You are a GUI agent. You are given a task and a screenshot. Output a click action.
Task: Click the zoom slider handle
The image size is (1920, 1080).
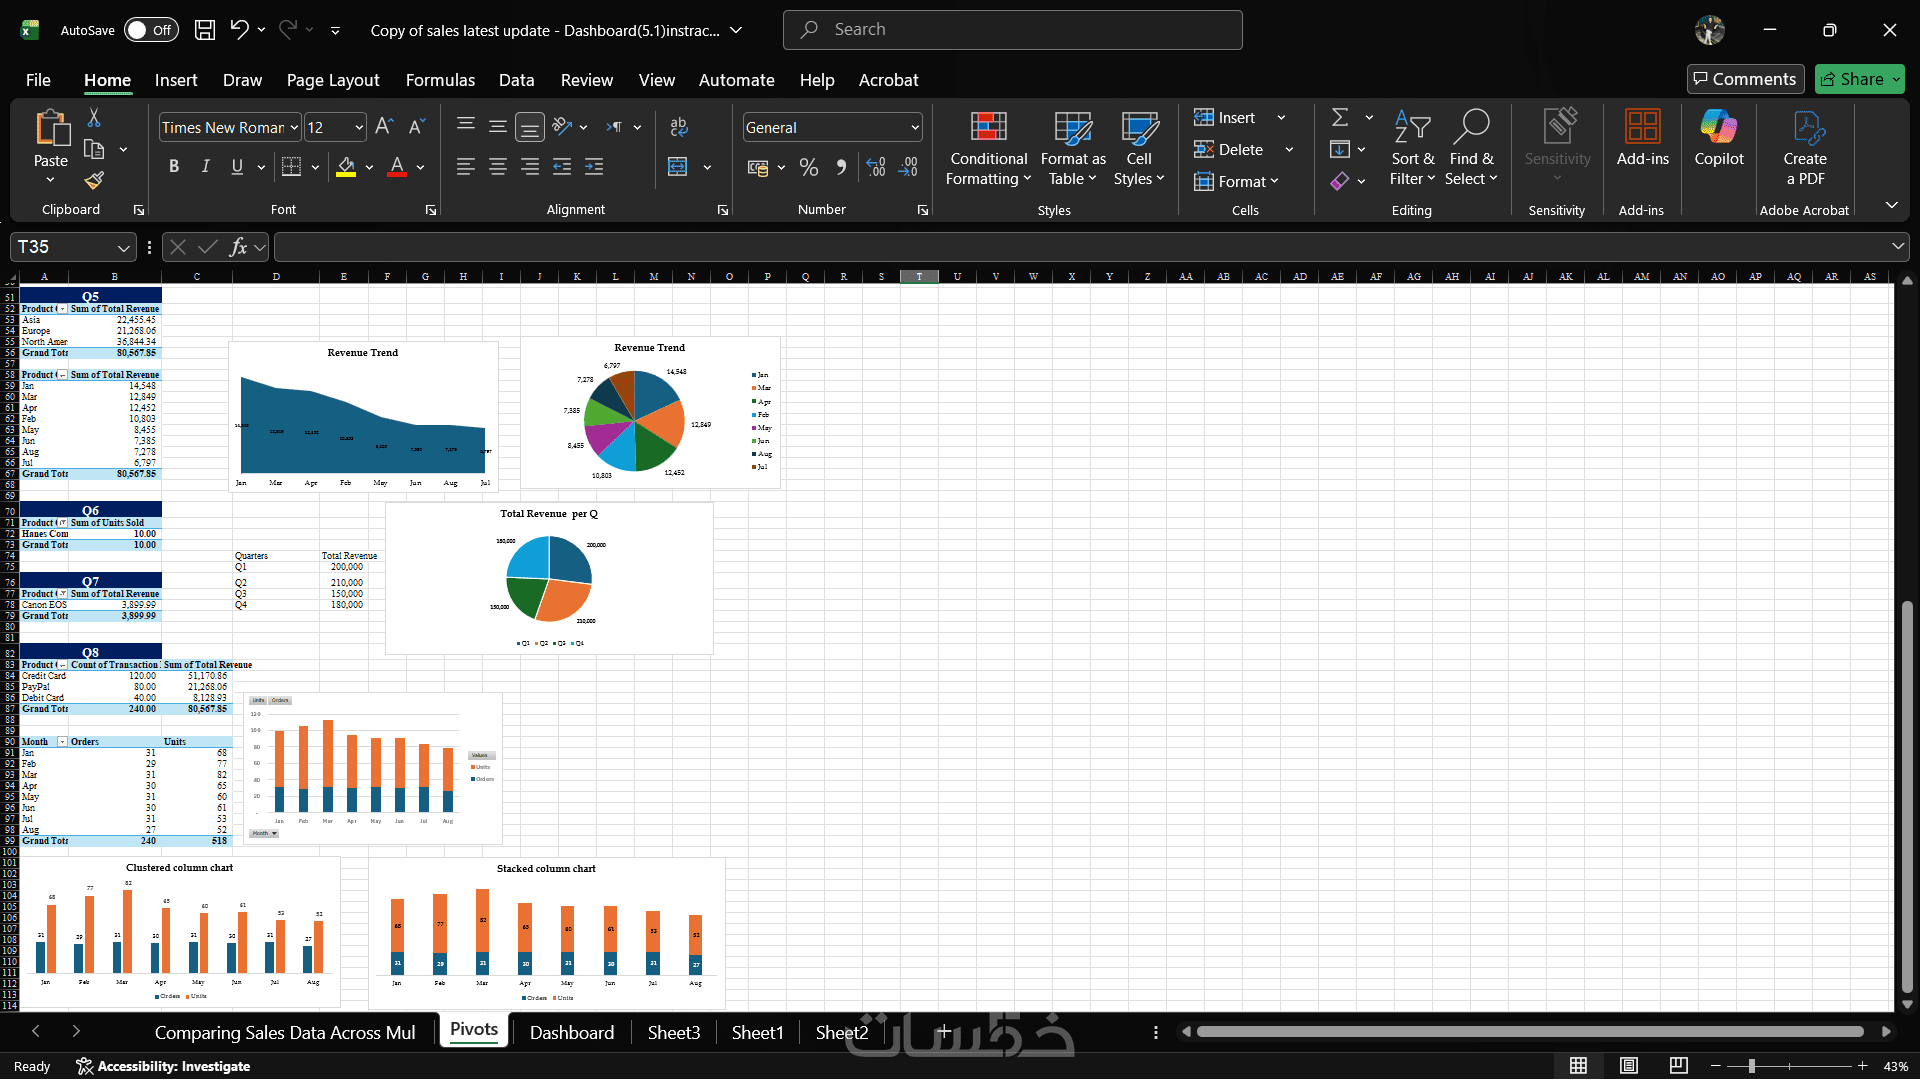[1751, 1066]
